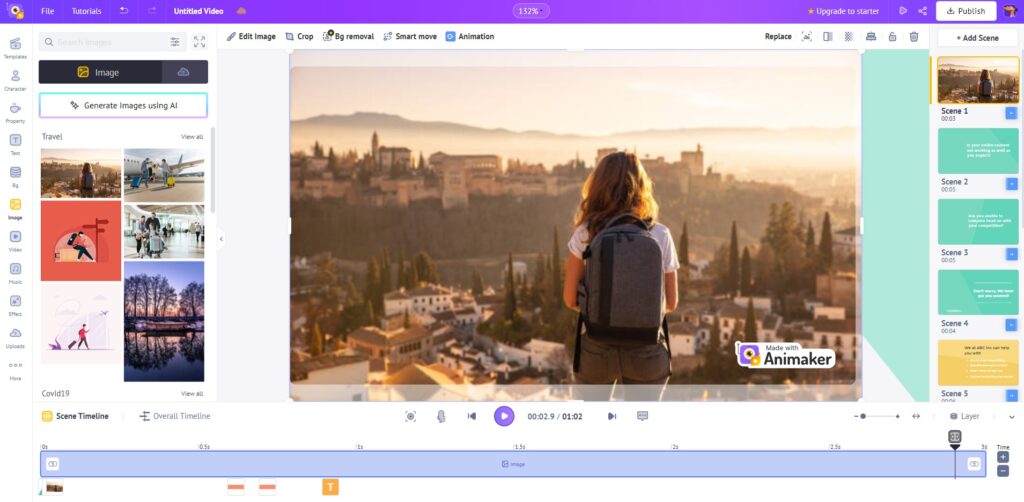Image resolution: width=1024 pixels, height=502 pixels.
Task: Open the Tutorials menu
Action: pos(86,11)
